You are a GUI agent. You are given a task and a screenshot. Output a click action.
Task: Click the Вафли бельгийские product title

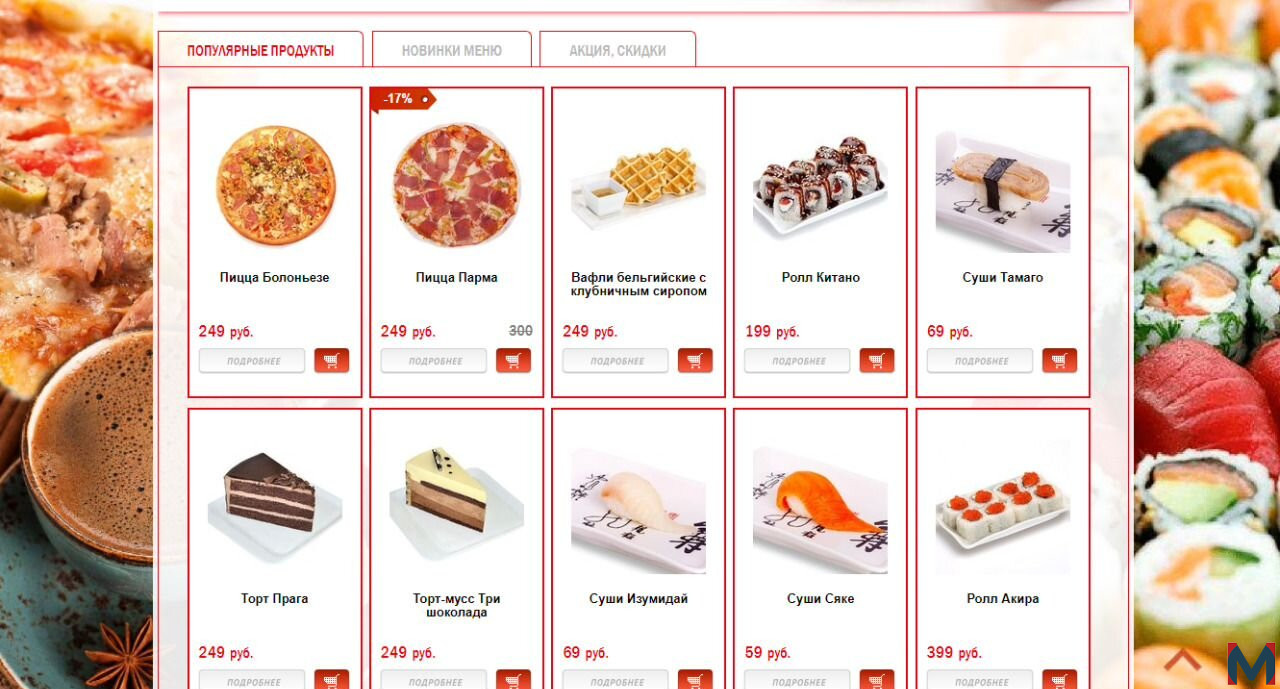(639, 284)
